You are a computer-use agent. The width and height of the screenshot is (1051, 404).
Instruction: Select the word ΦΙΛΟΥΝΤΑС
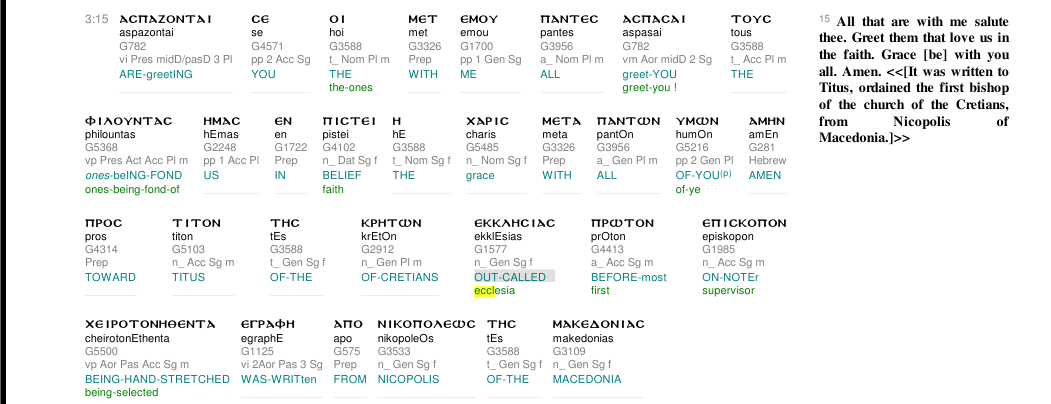coord(129,121)
